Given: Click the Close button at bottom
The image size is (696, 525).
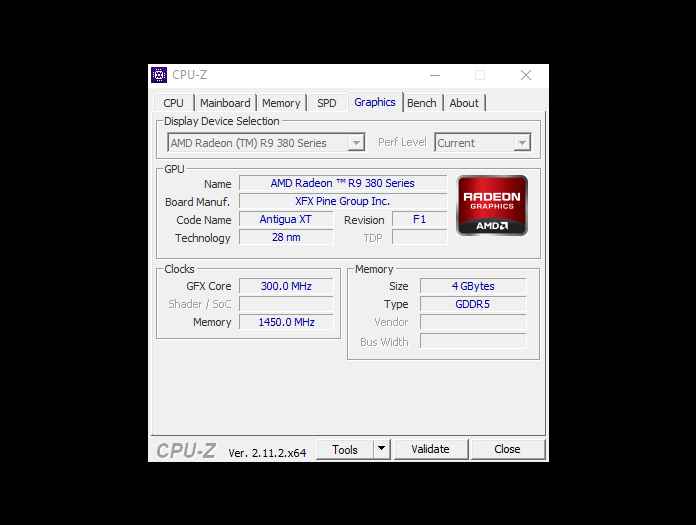Looking at the screenshot, I should point(507,449).
